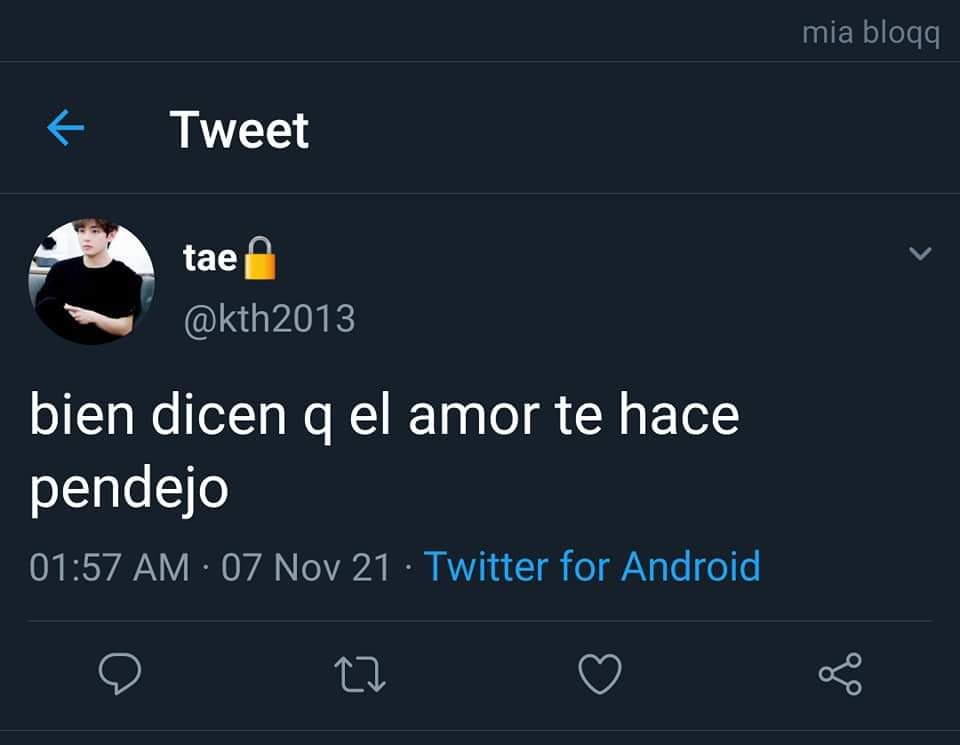Expand tweet options chevron menu
960x745 pixels.
click(x=920, y=253)
